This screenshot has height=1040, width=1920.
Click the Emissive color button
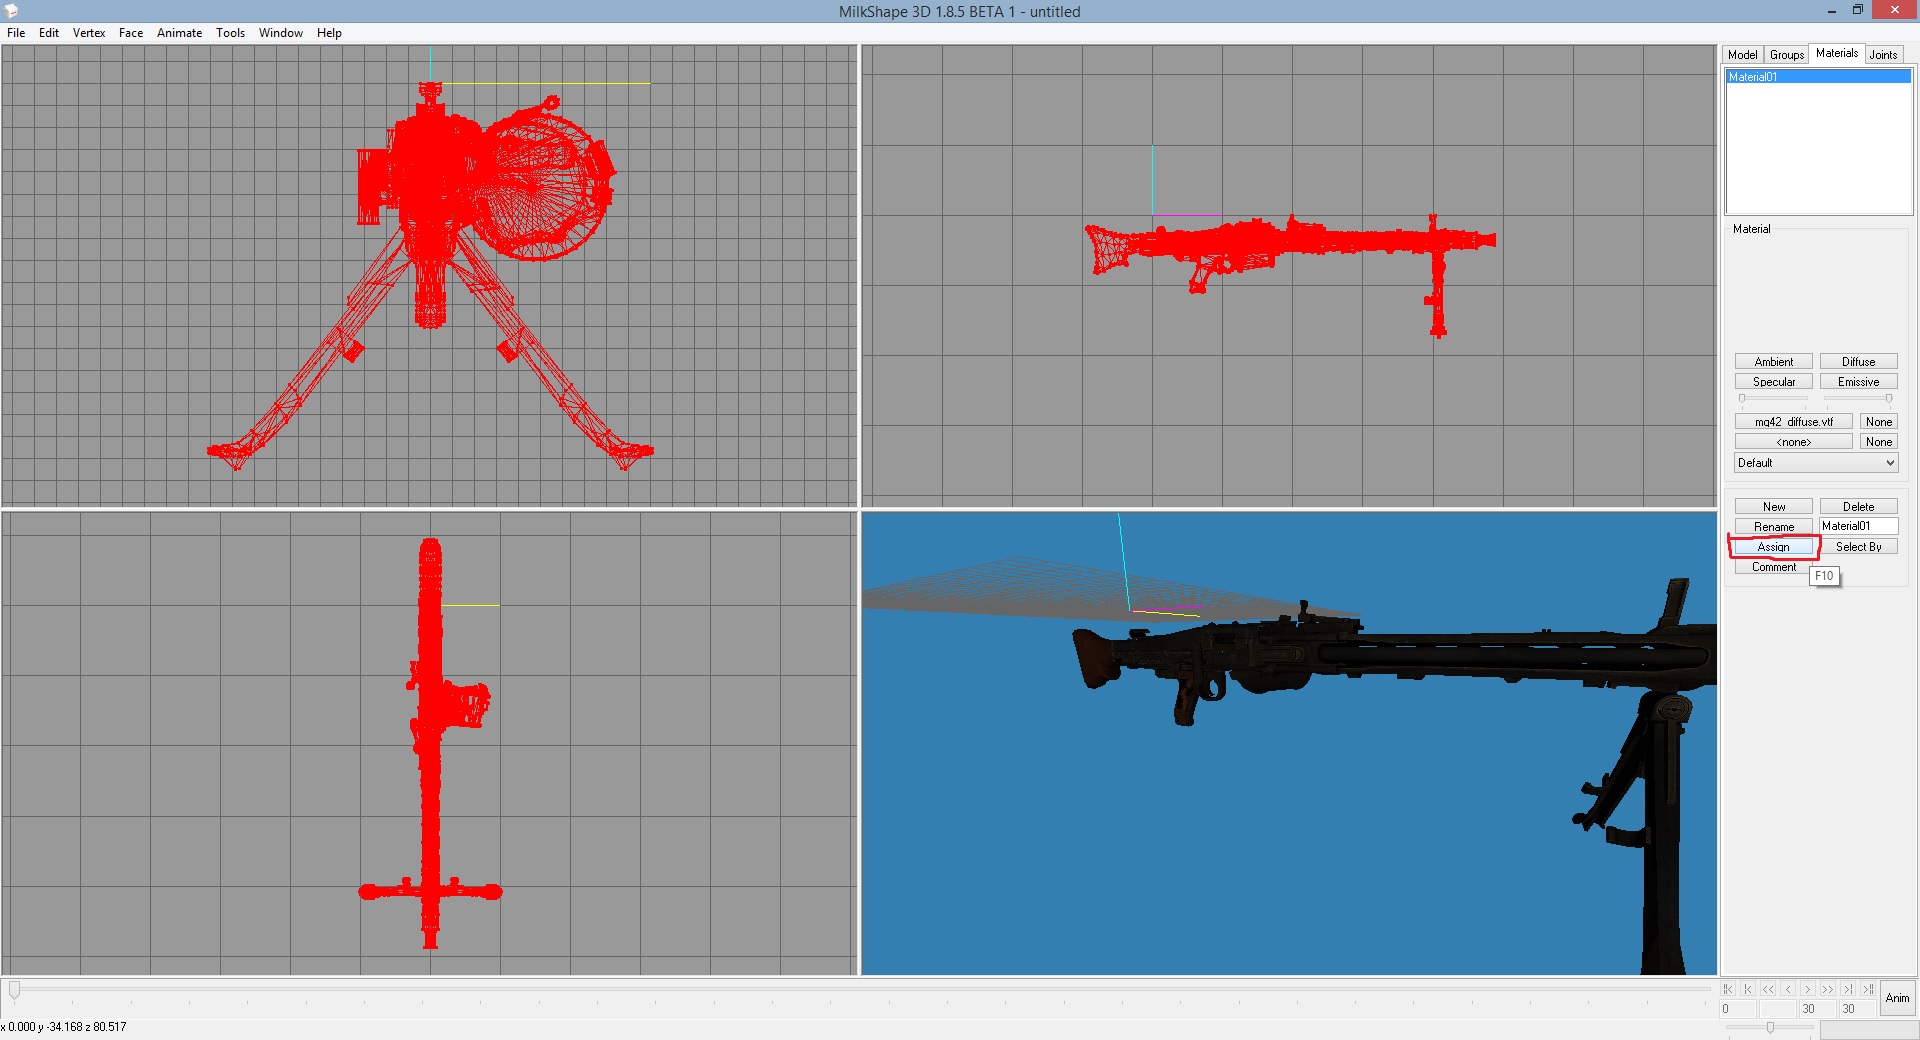(x=1859, y=382)
